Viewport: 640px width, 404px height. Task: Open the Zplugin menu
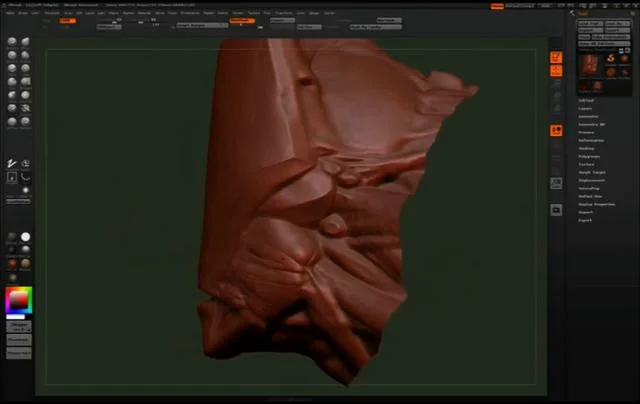(314, 13)
